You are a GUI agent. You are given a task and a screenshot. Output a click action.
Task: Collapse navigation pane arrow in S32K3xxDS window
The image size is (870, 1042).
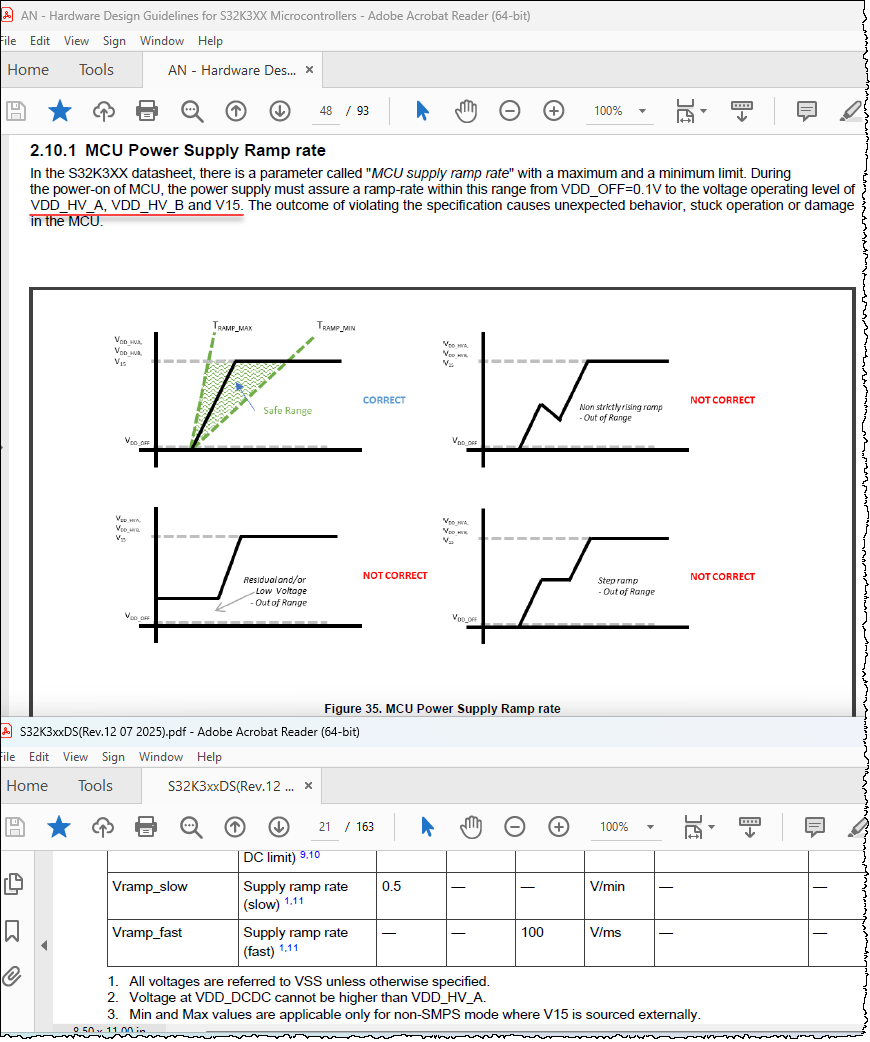coord(44,945)
